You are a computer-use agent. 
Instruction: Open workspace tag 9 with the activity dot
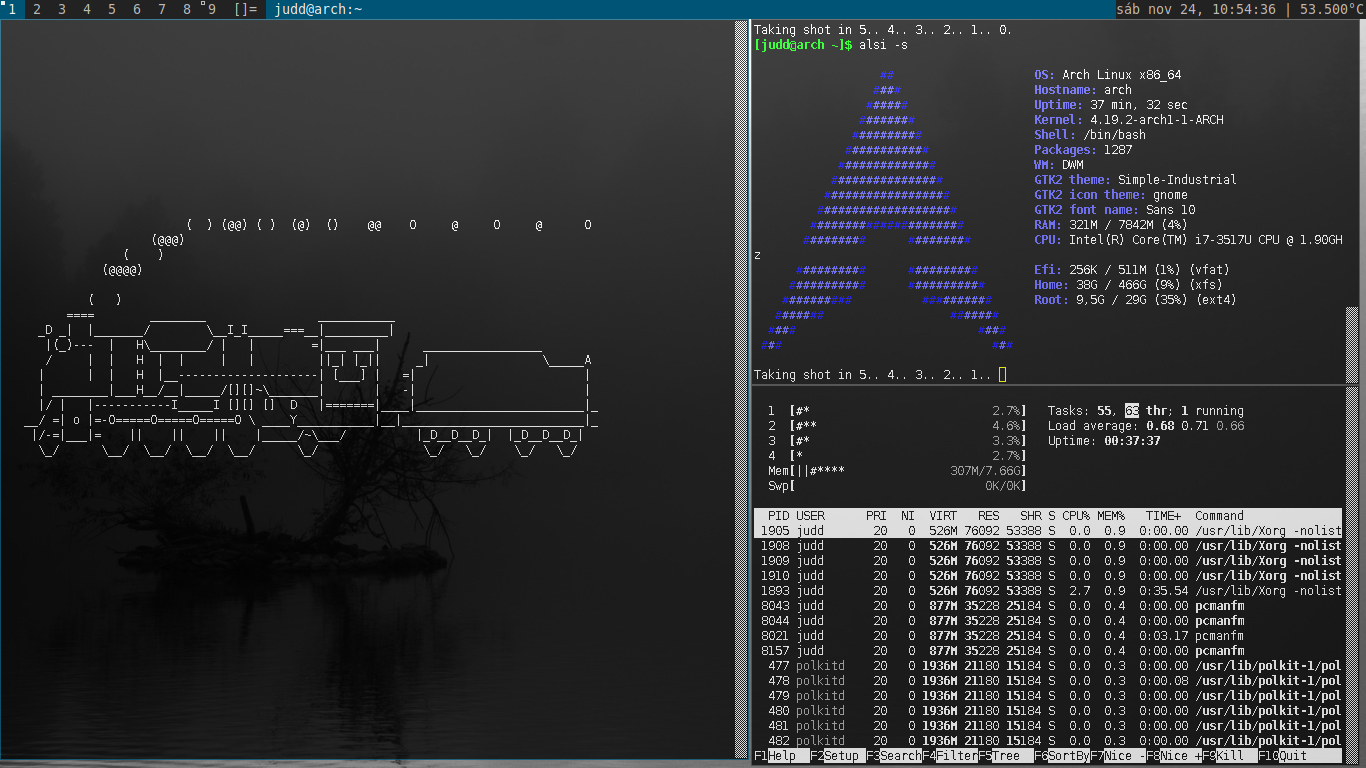point(211,10)
